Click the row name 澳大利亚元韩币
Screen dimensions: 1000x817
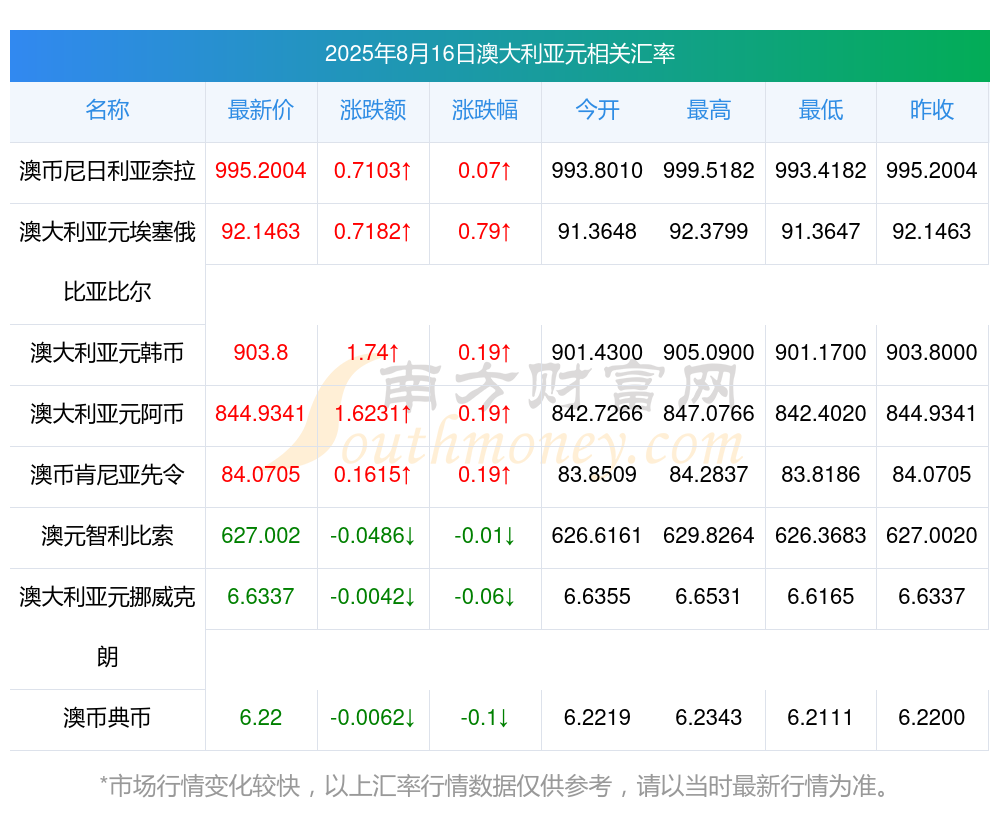[107, 353]
